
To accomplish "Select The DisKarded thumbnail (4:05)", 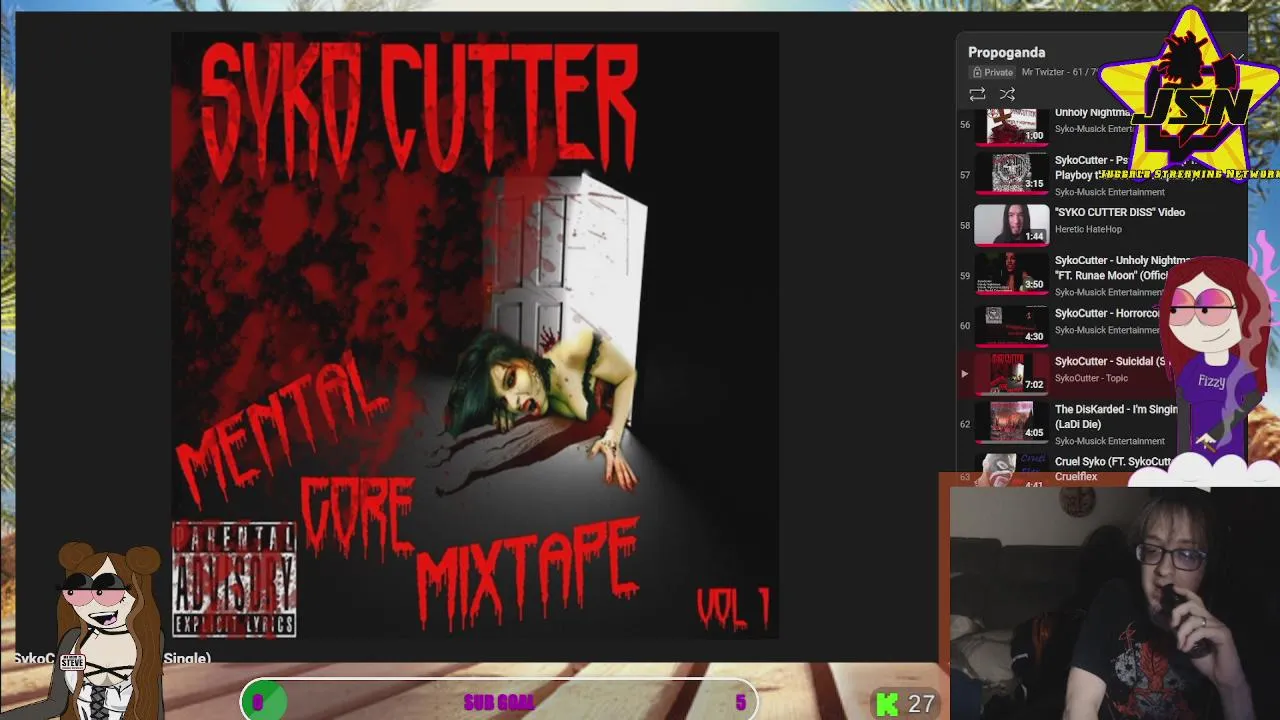I will [1012, 421].
